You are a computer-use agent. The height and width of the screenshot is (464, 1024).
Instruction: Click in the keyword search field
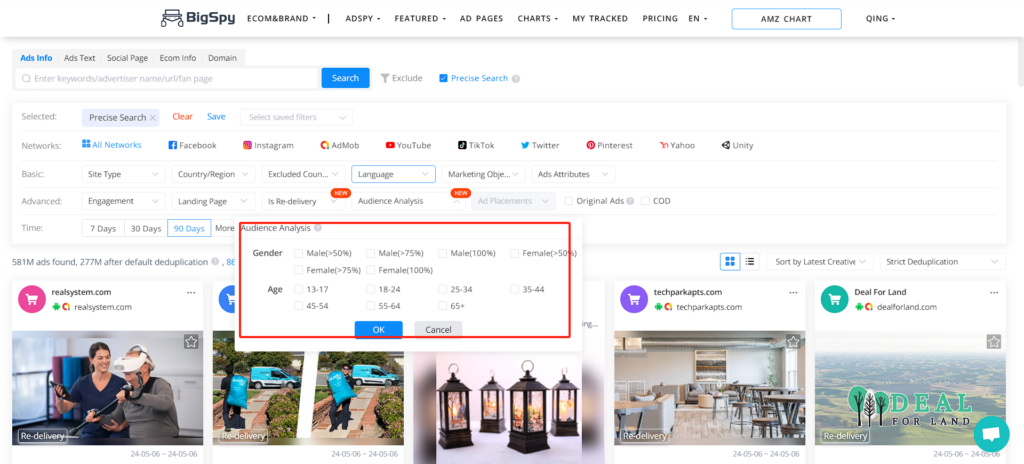[x=167, y=78]
